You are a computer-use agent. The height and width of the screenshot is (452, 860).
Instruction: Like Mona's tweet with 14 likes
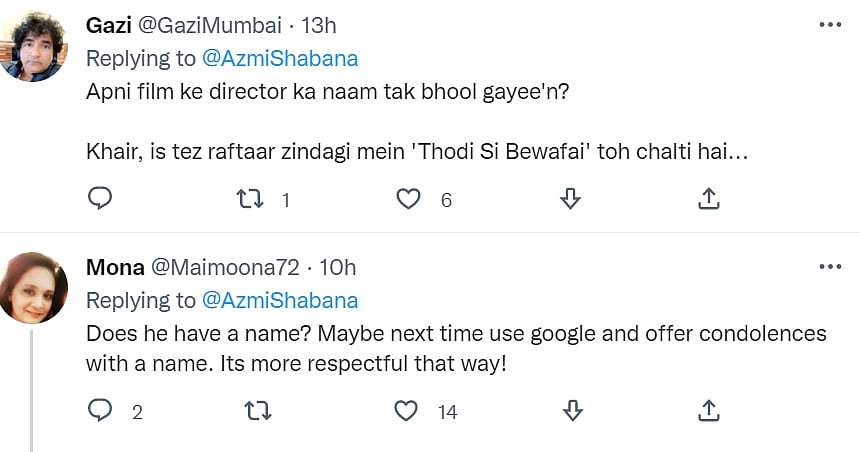(406, 410)
